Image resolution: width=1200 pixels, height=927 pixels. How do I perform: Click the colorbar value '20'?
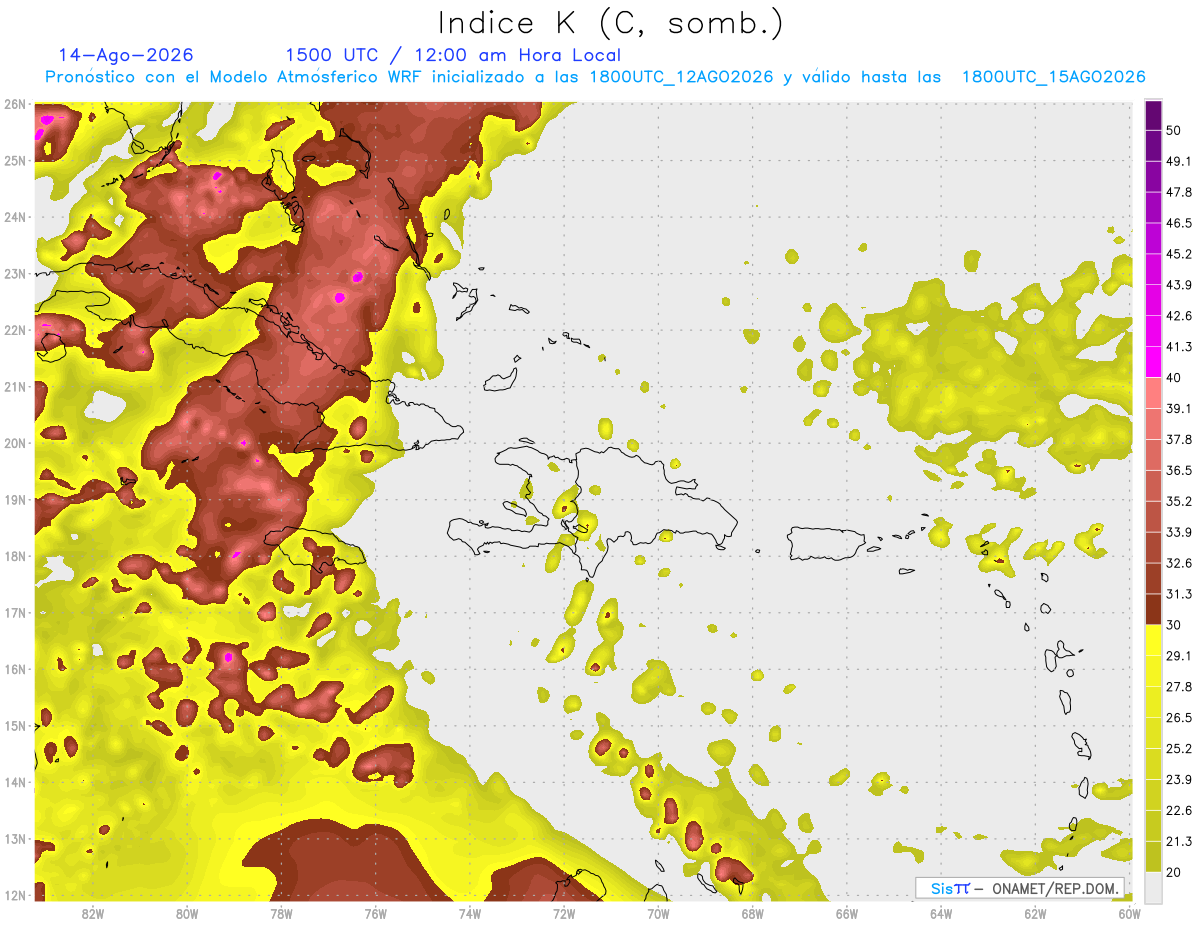click(x=1175, y=873)
